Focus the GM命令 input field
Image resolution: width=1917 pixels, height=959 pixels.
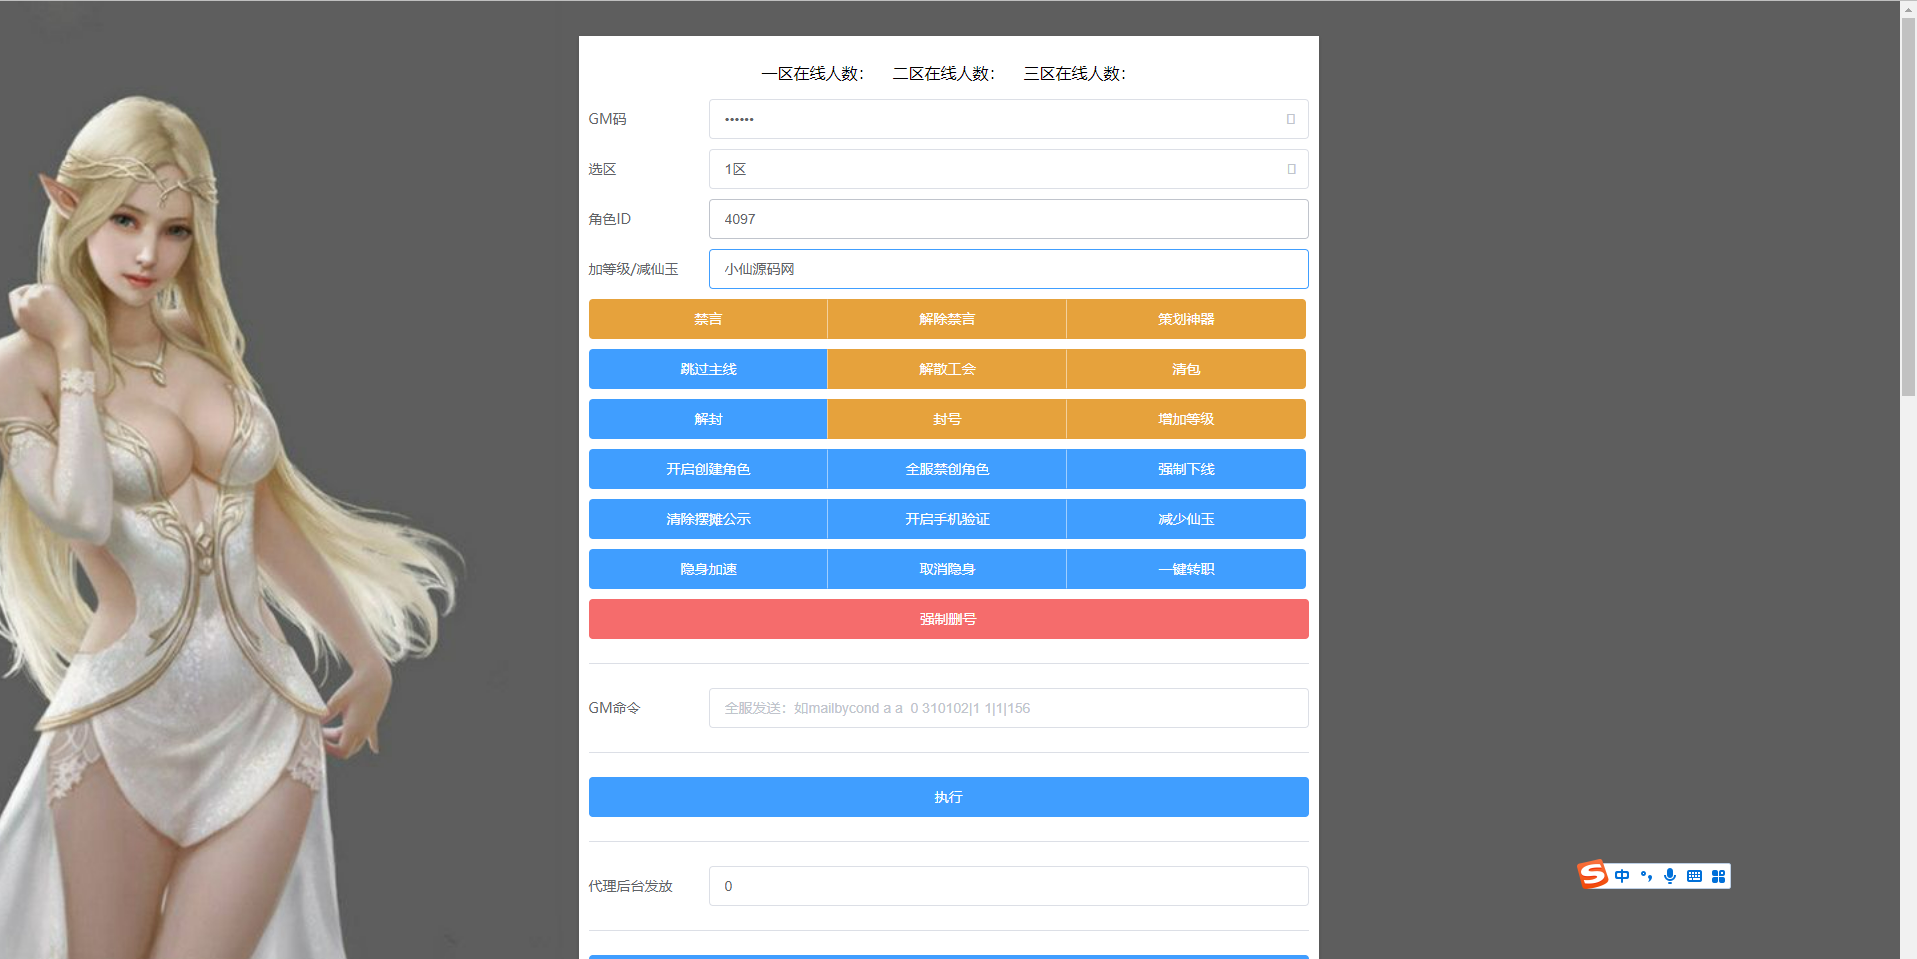pos(1008,708)
